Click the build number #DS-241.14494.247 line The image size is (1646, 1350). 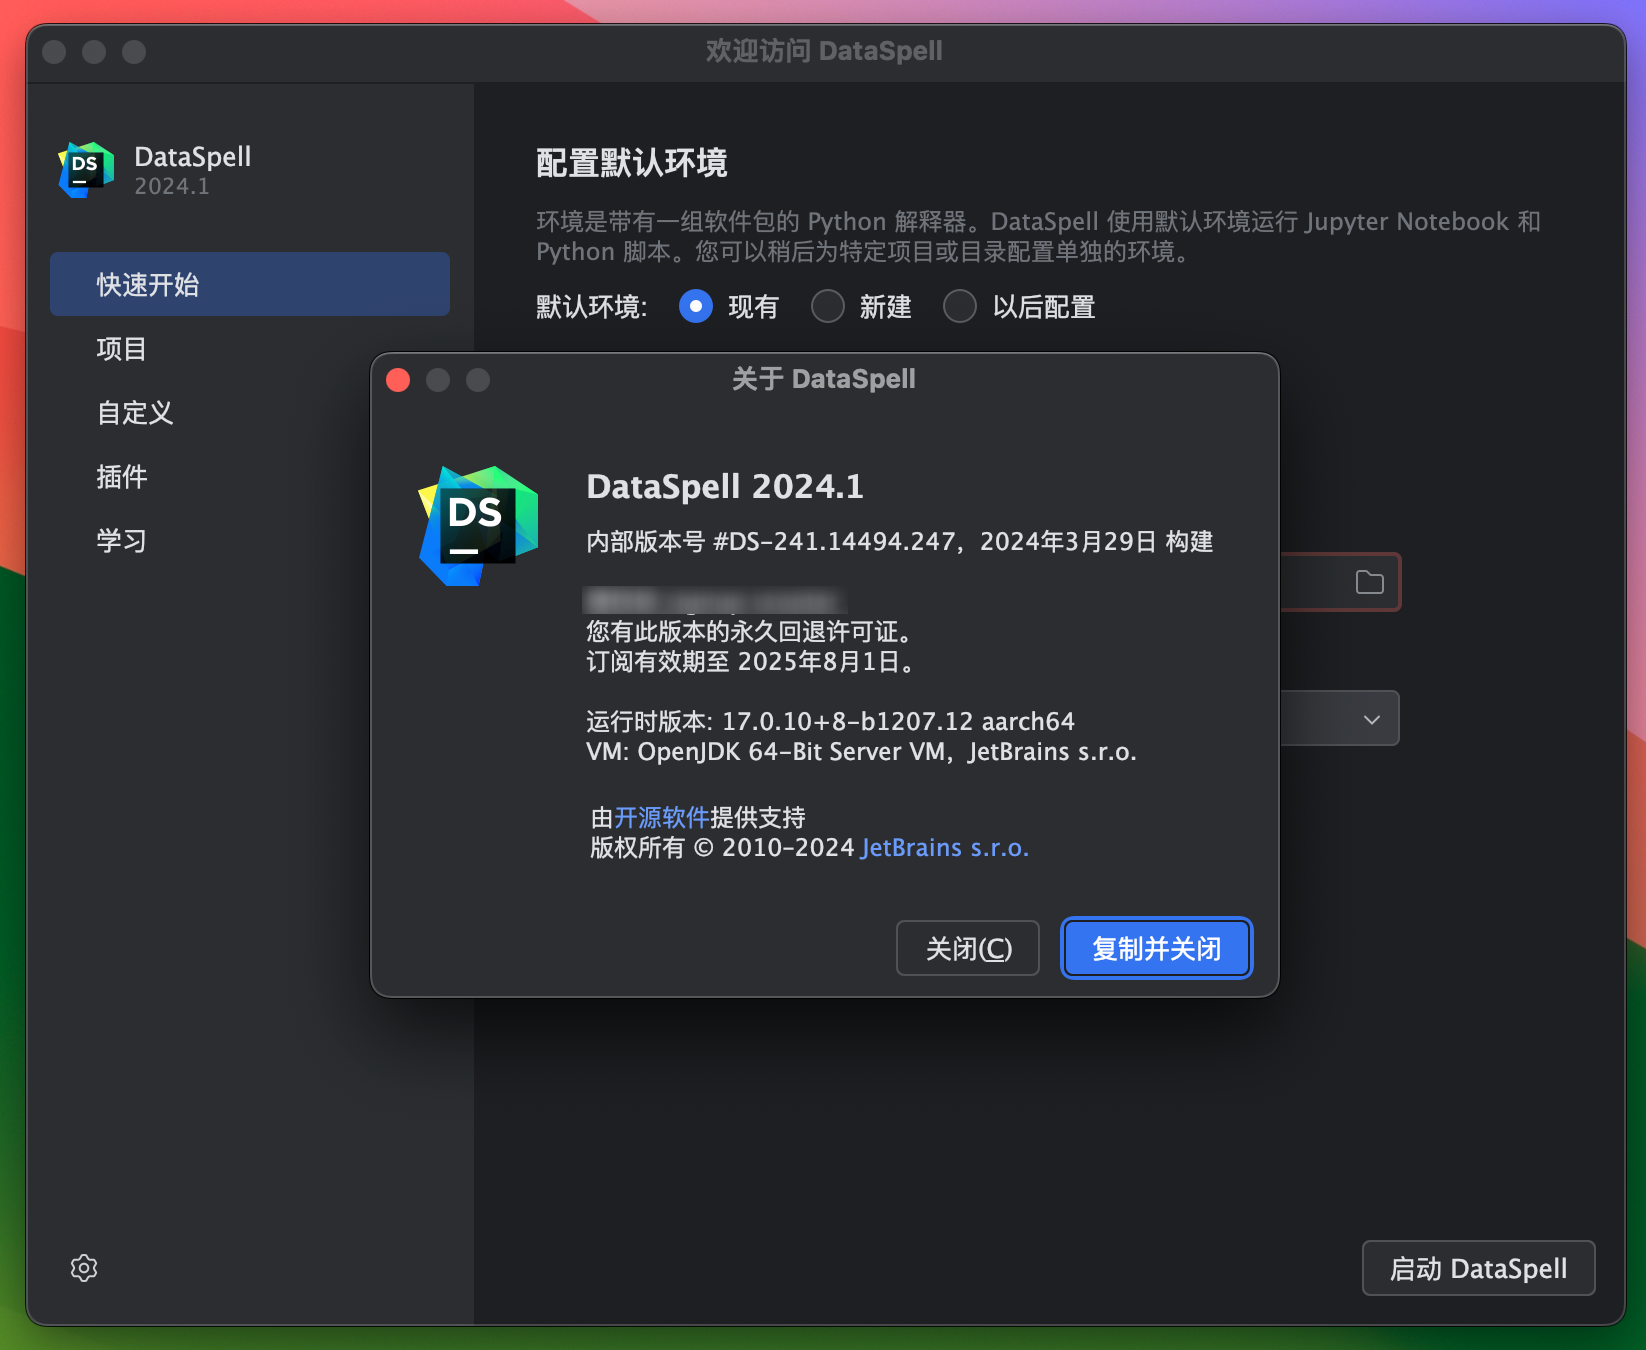[899, 541]
